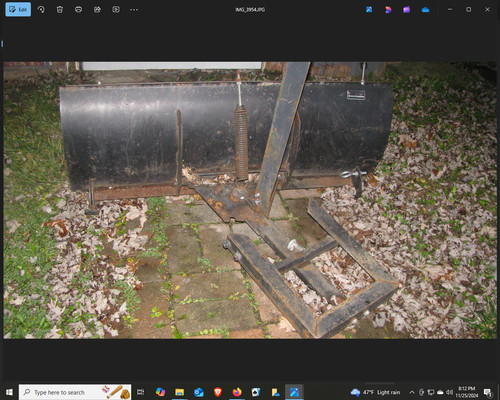Viewport: 500px width, 400px height.
Task: Open Task View on the taskbar
Action: point(141,392)
